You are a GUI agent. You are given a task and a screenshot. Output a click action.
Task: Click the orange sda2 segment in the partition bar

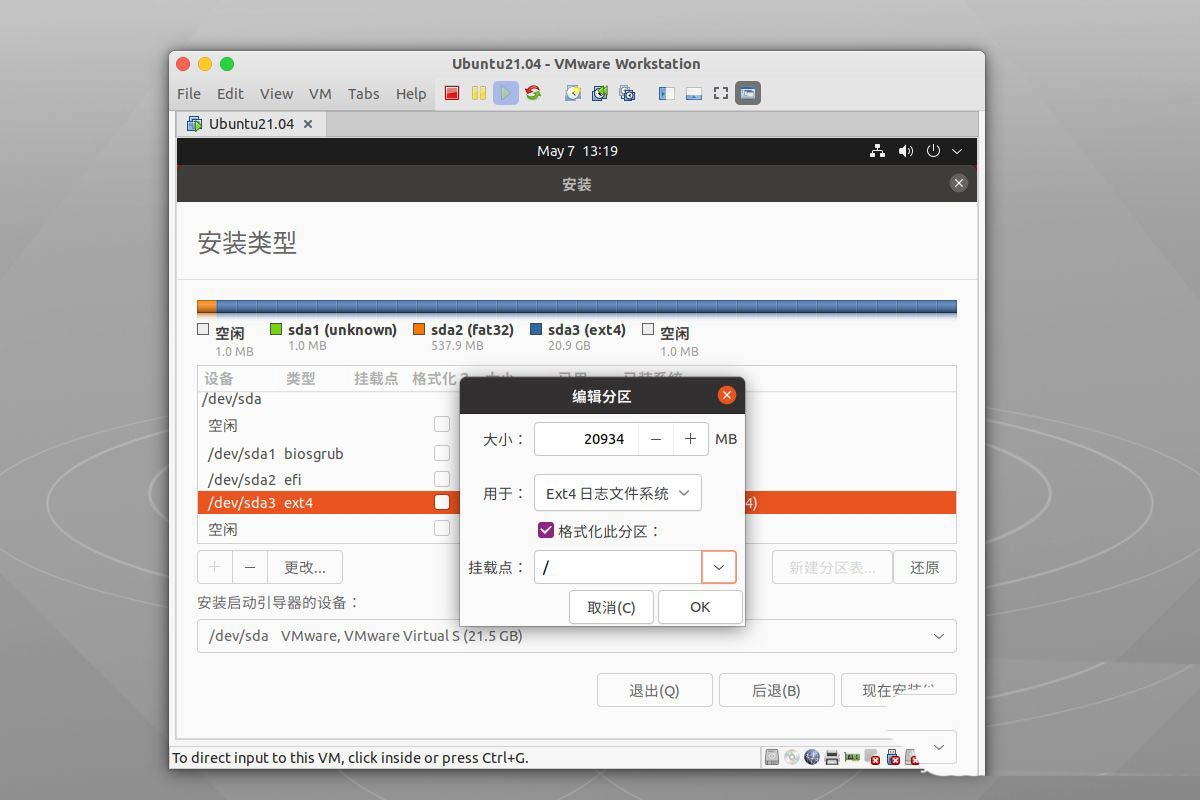pos(206,306)
